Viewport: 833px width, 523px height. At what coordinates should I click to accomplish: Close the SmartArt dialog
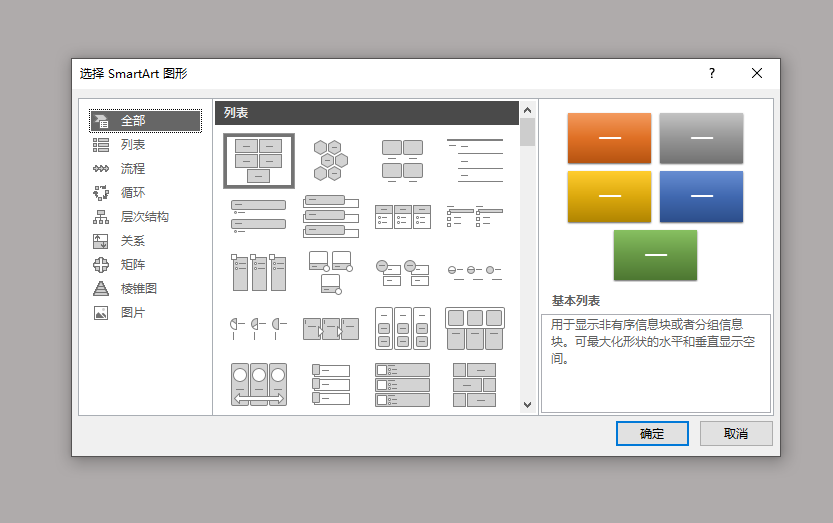[757, 73]
